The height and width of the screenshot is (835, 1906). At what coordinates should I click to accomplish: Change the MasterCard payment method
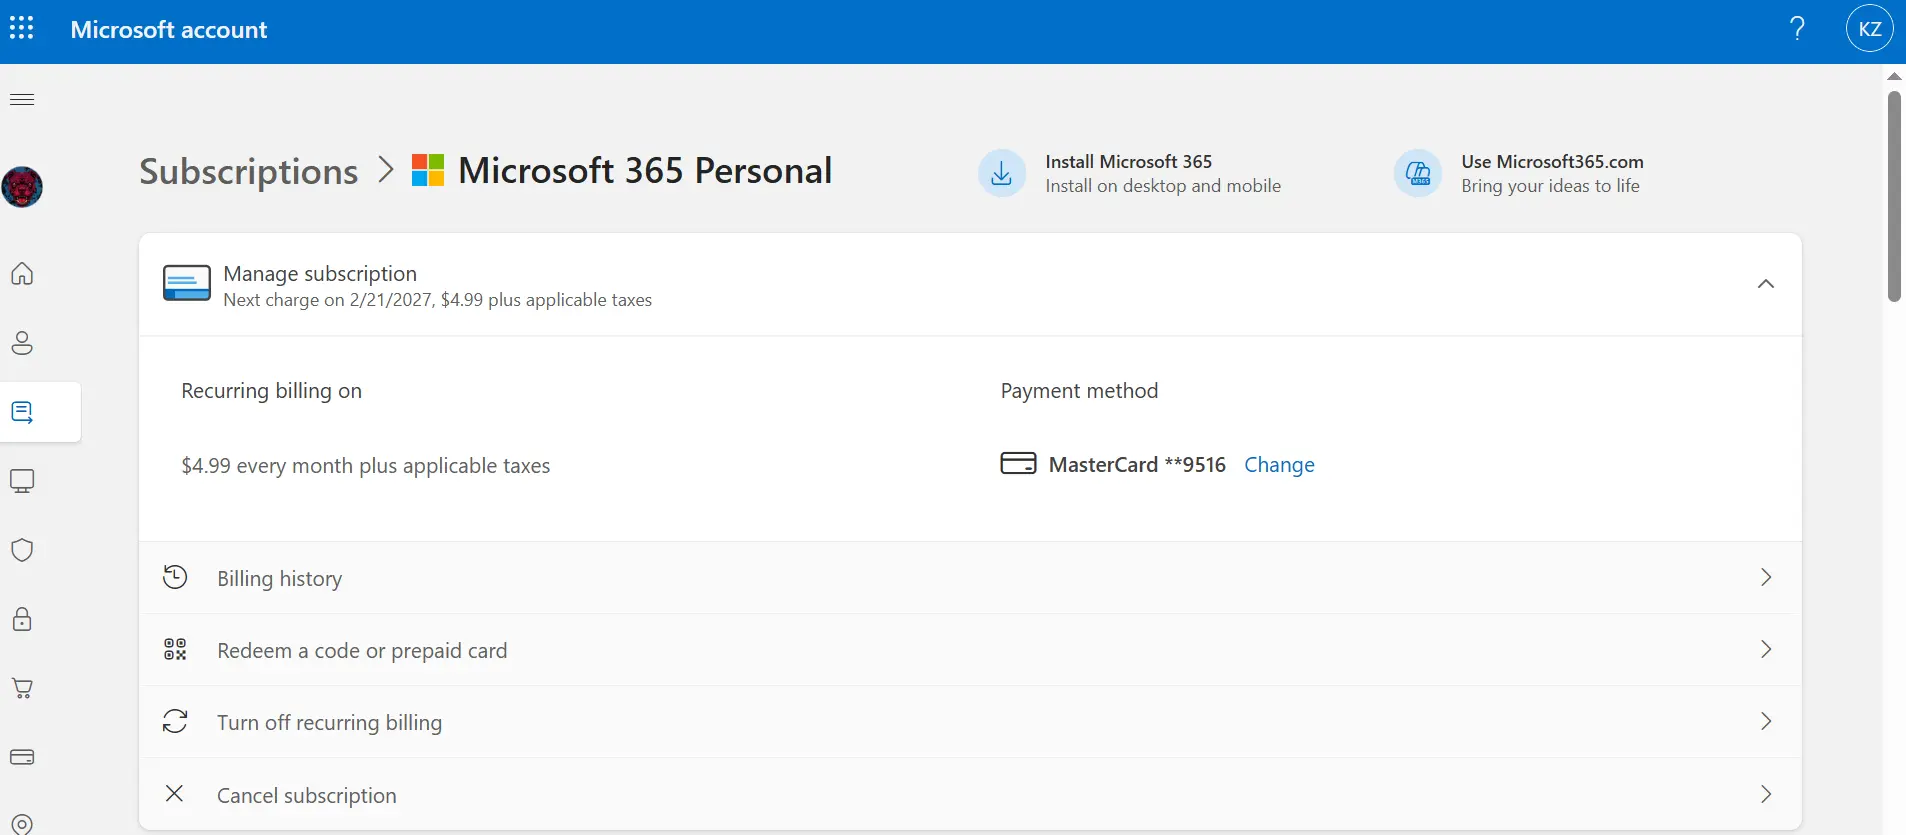point(1279,465)
